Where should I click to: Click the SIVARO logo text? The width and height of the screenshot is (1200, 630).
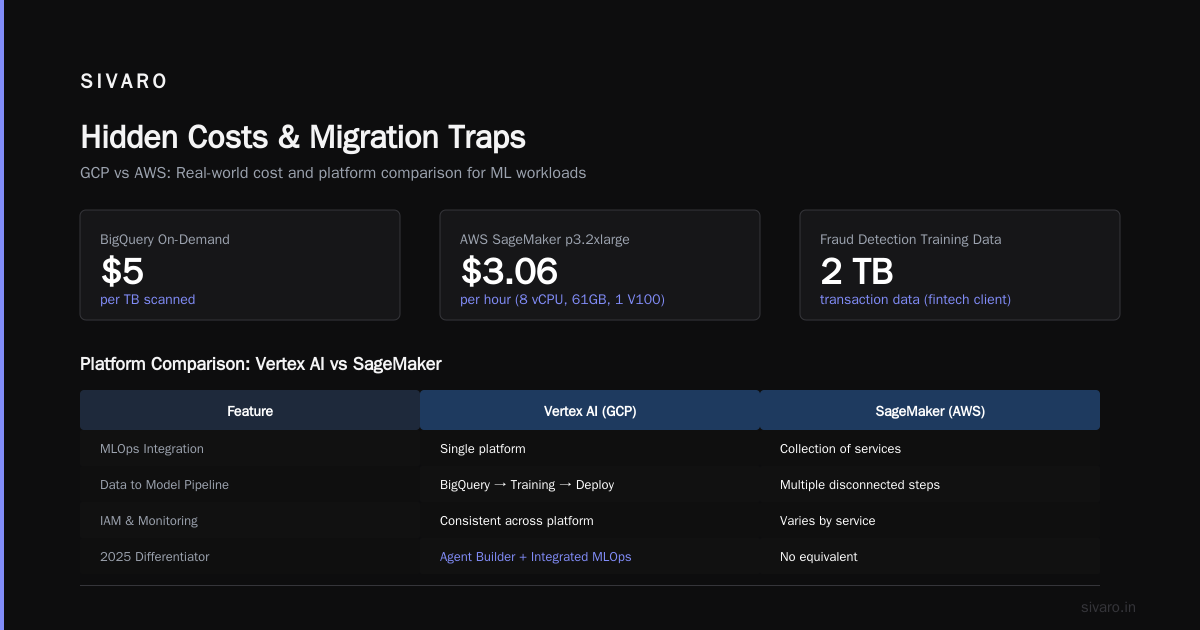tap(123, 82)
